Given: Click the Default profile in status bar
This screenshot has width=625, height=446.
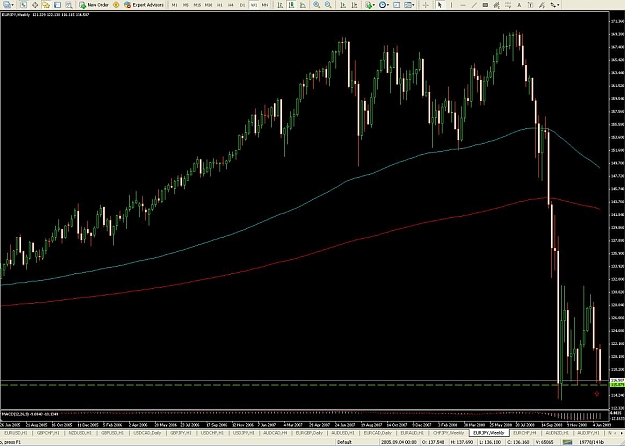Looking at the screenshot, I should click(344, 442).
